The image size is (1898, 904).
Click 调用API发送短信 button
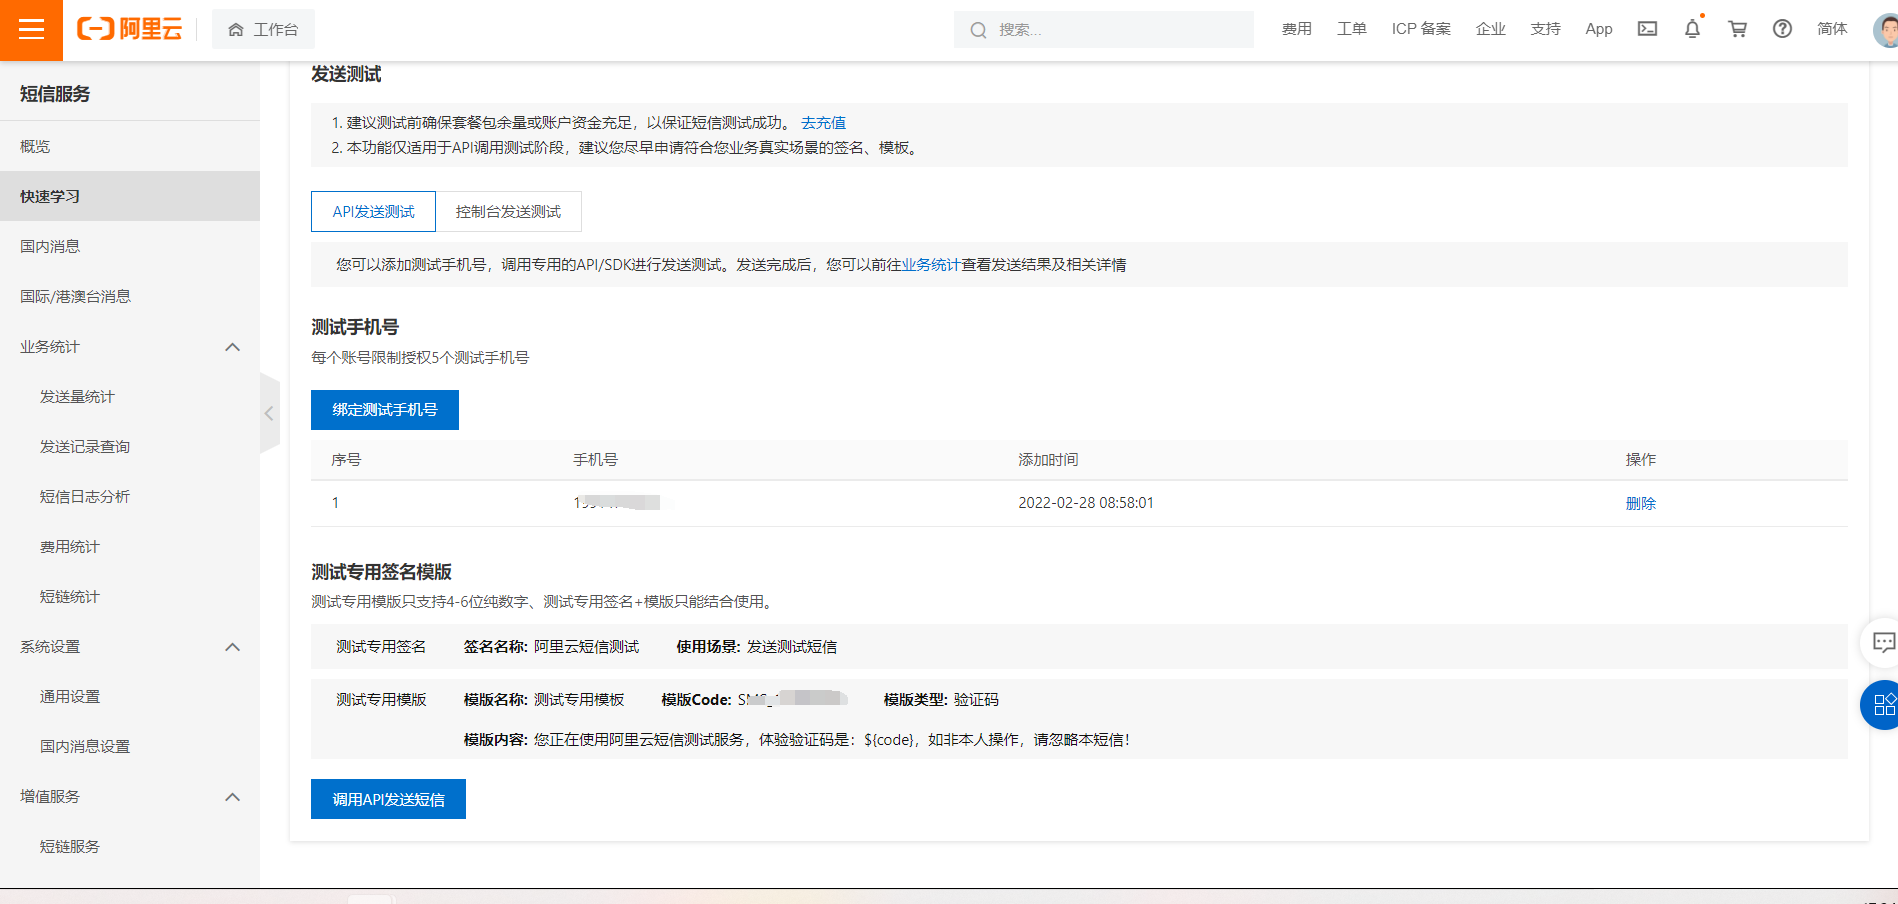pyautogui.click(x=388, y=799)
